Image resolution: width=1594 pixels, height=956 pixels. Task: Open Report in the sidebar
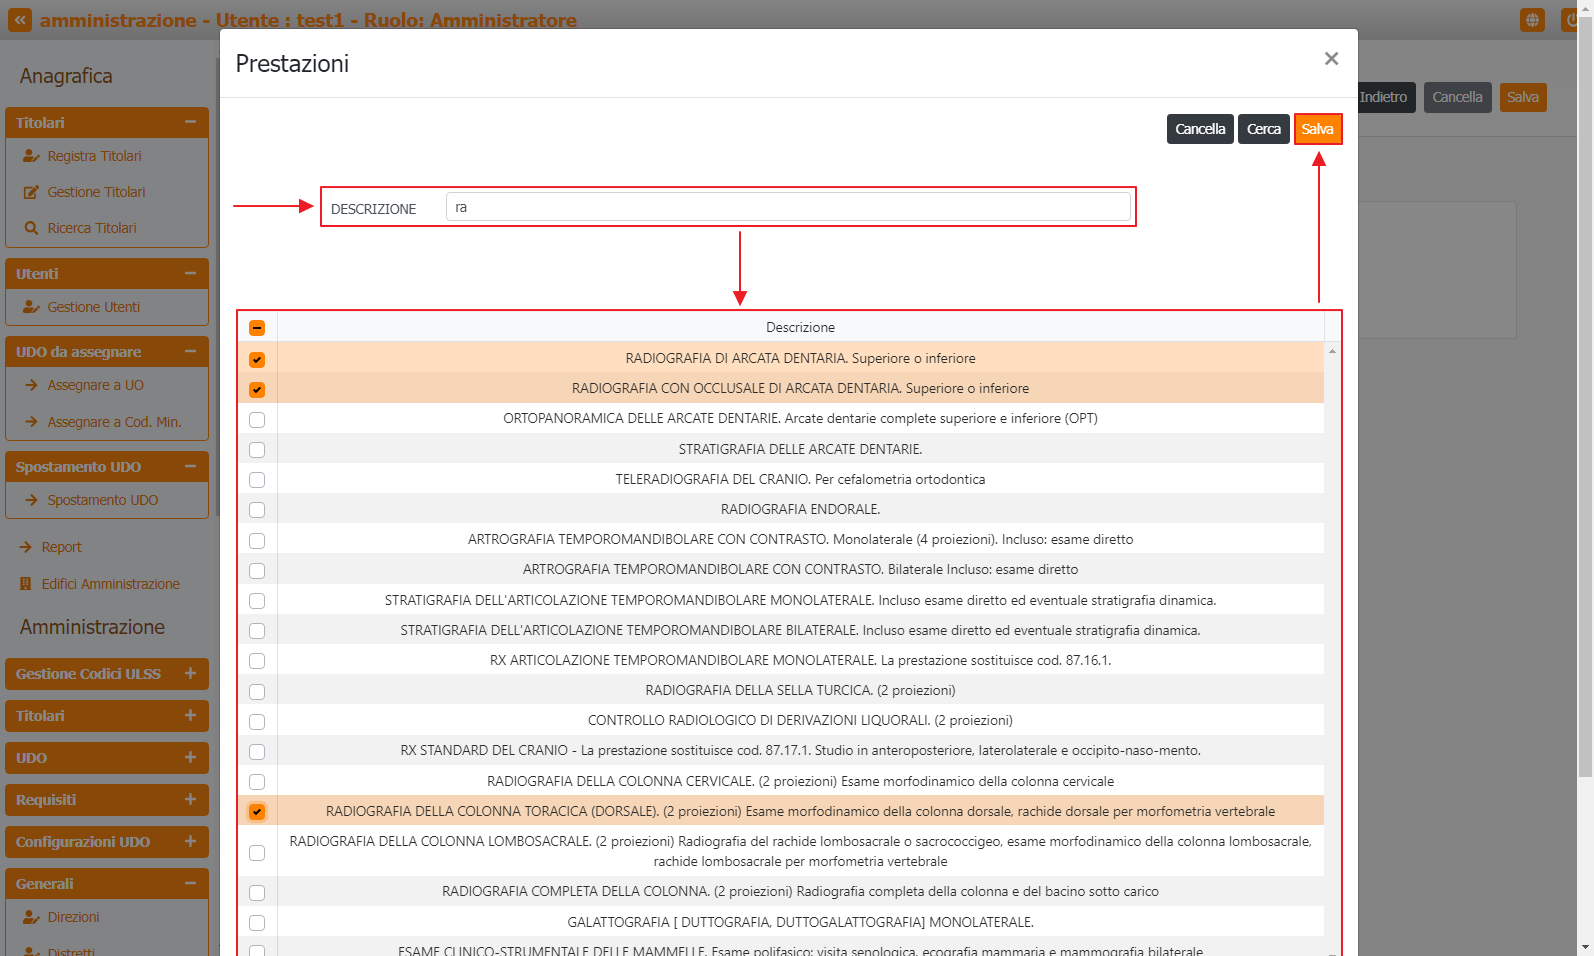point(61,547)
